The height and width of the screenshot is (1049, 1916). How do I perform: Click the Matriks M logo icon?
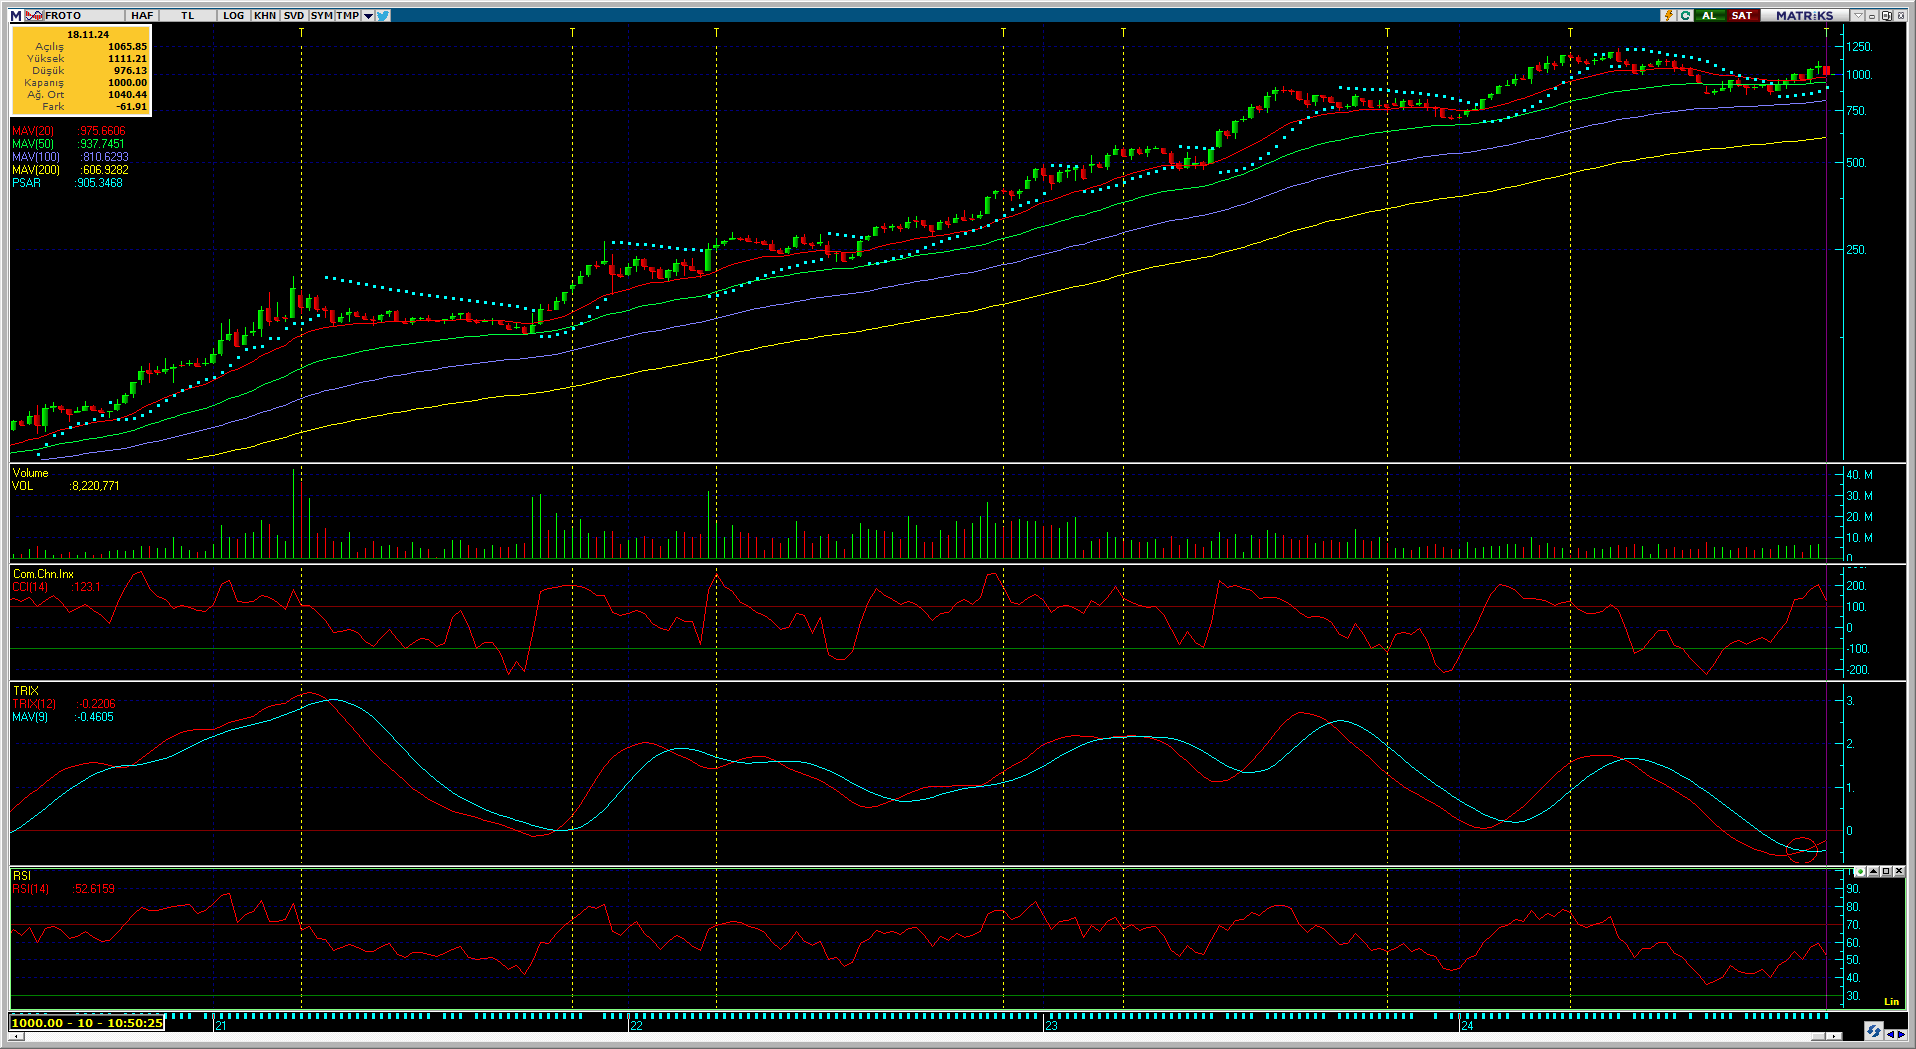tap(16, 15)
